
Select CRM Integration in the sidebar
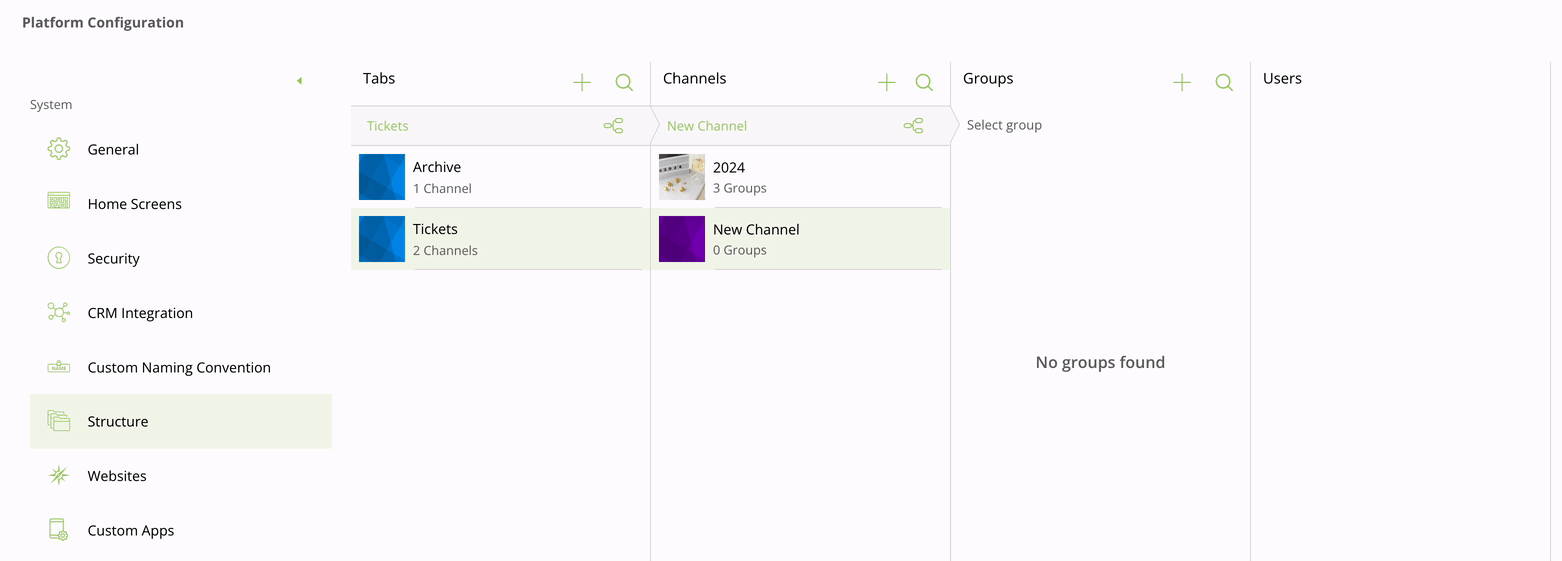[140, 313]
